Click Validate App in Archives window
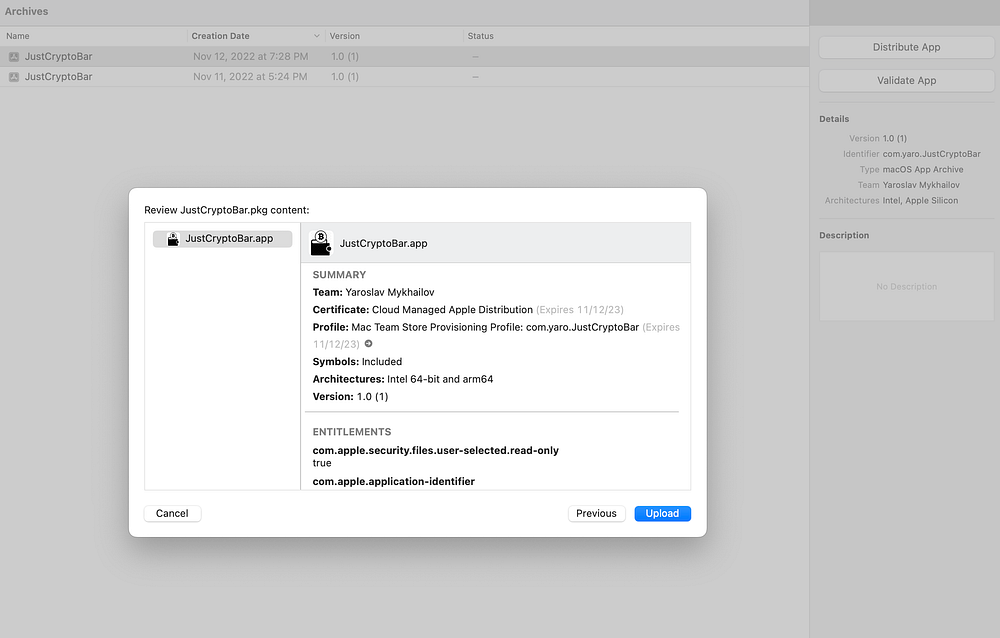Screen dimensions: 1000x638 pyautogui.click(x=906, y=80)
